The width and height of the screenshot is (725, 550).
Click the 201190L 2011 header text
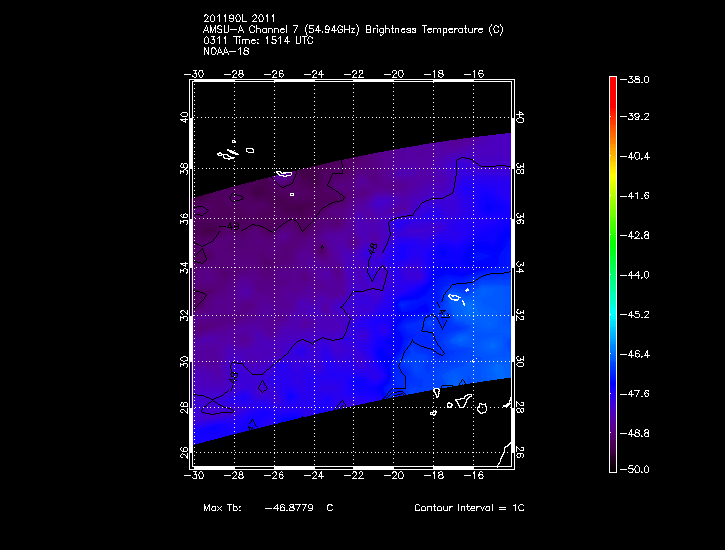tap(240, 19)
